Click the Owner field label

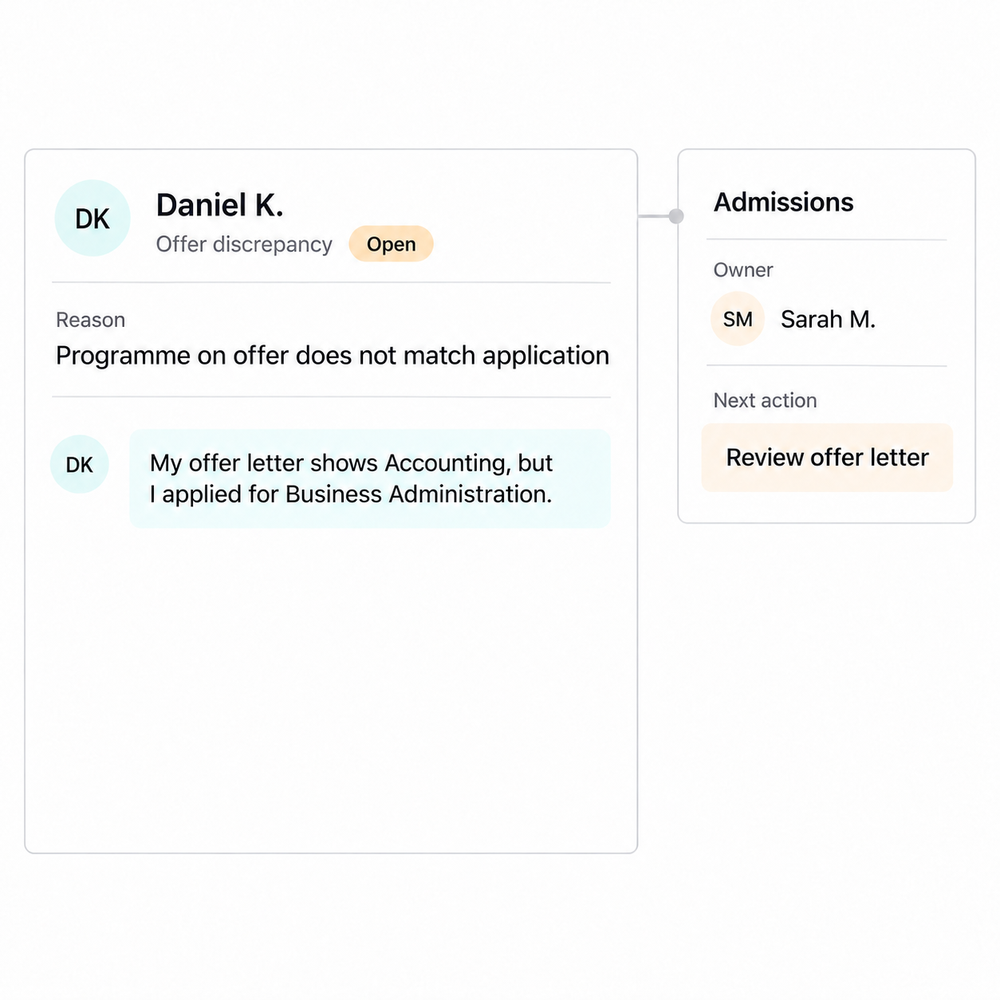pos(743,270)
